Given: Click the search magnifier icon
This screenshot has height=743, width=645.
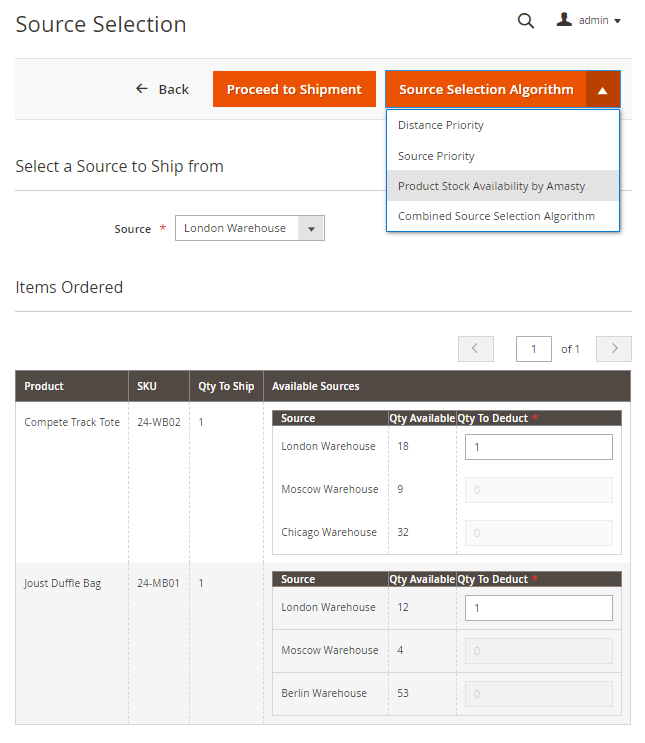Looking at the screenshot, I should click(525, 21).
